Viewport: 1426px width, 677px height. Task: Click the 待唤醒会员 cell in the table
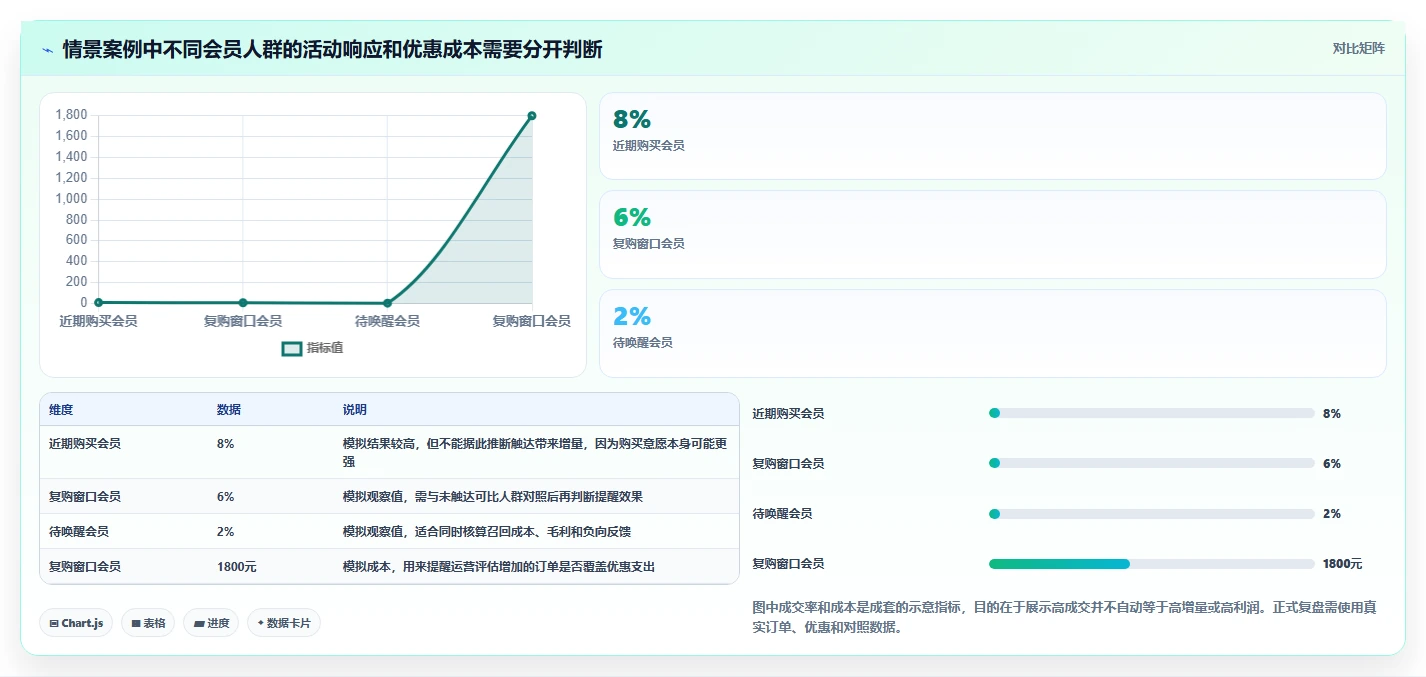[x=79, y=531]
